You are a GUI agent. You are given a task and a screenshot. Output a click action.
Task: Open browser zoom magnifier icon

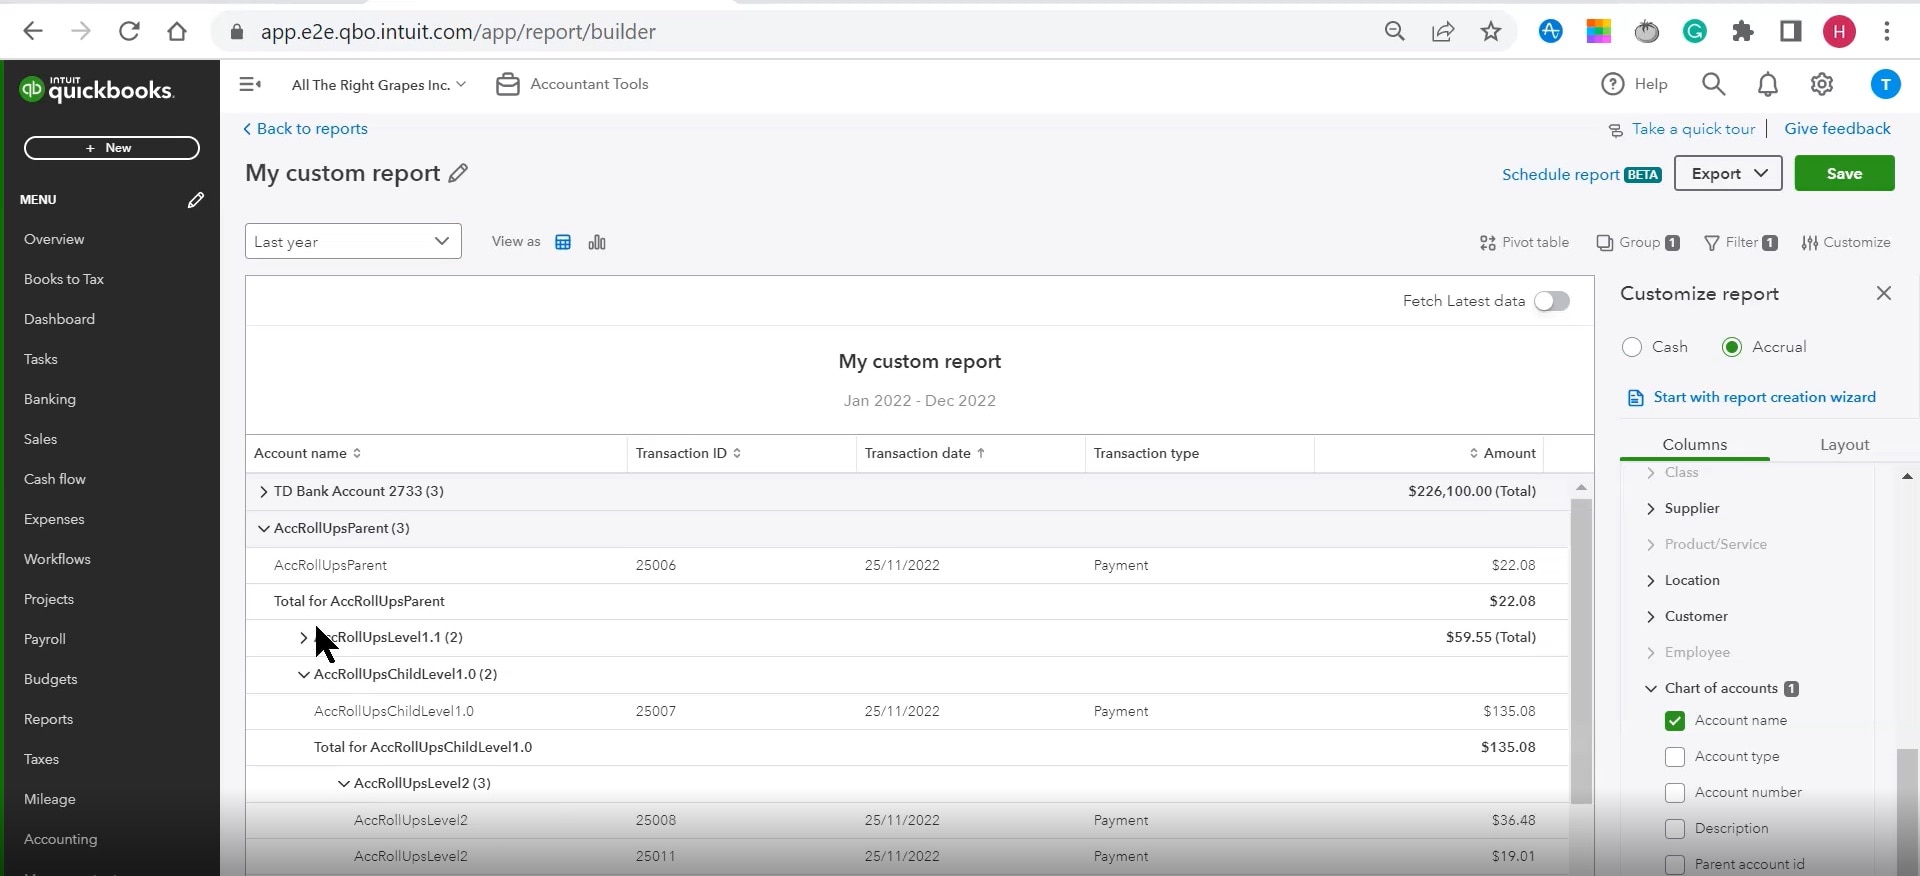pos(1395,31)
